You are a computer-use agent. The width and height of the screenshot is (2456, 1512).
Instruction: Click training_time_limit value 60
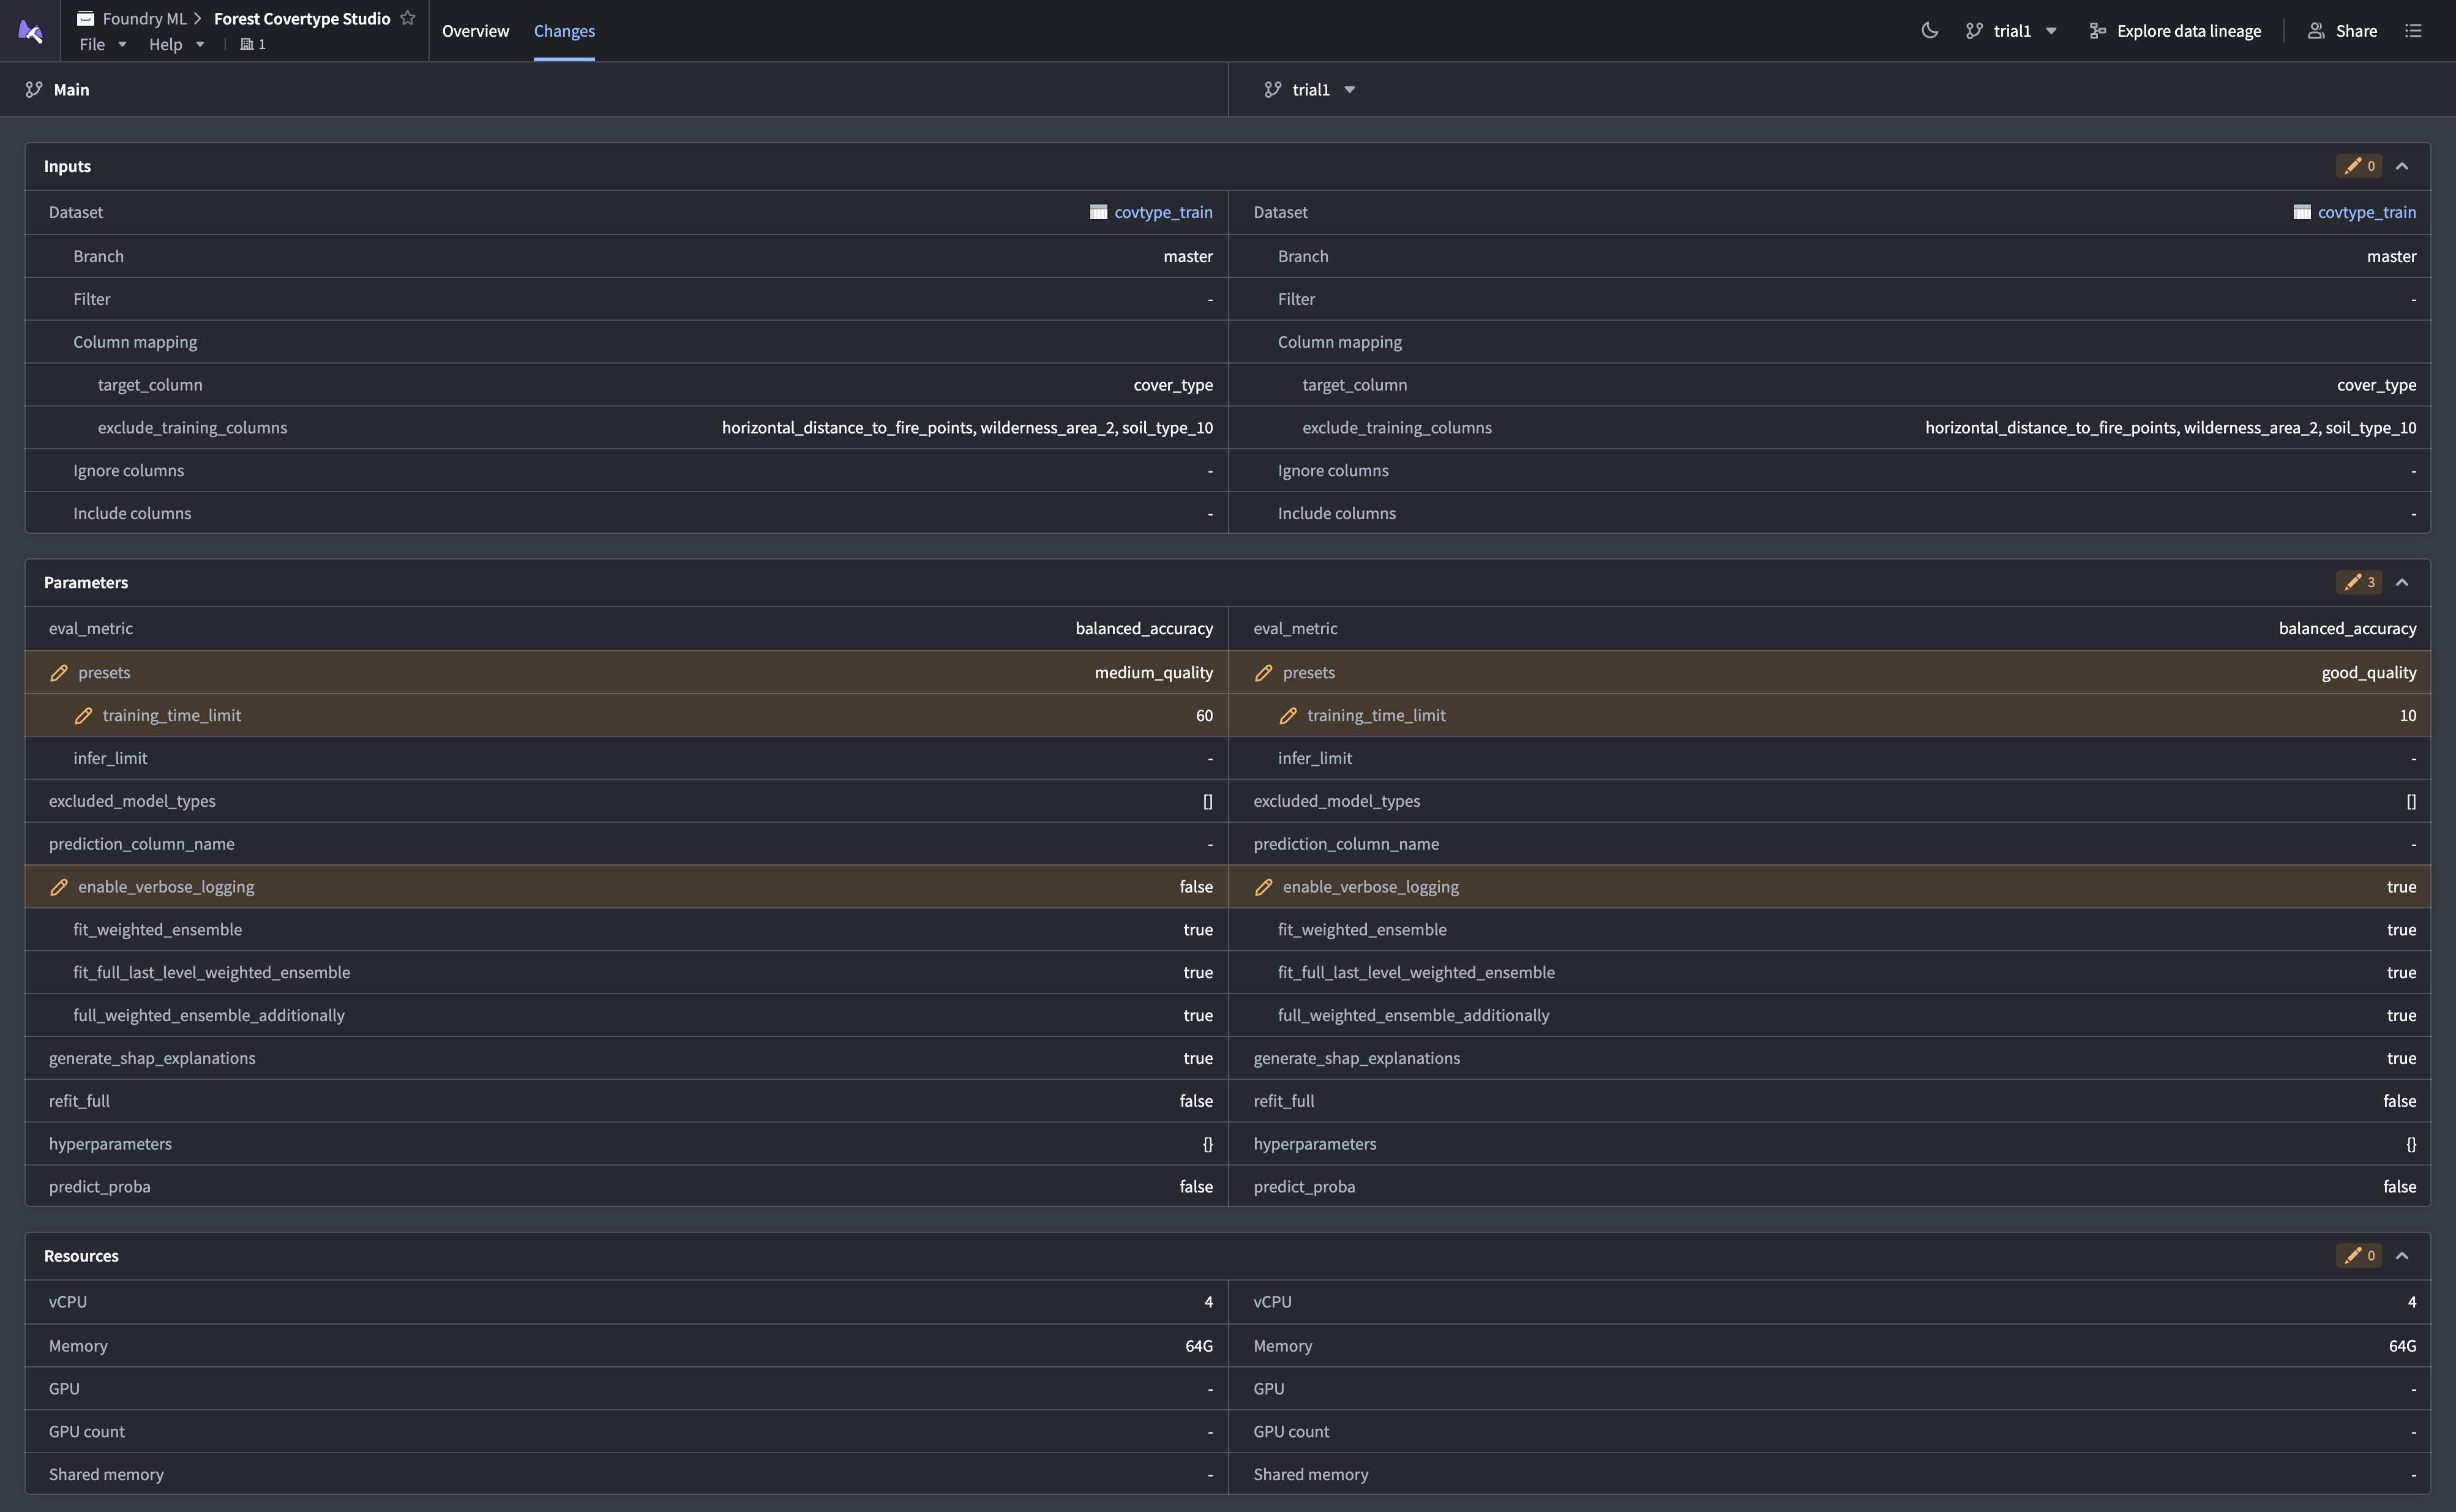(x=1204, y=716)
